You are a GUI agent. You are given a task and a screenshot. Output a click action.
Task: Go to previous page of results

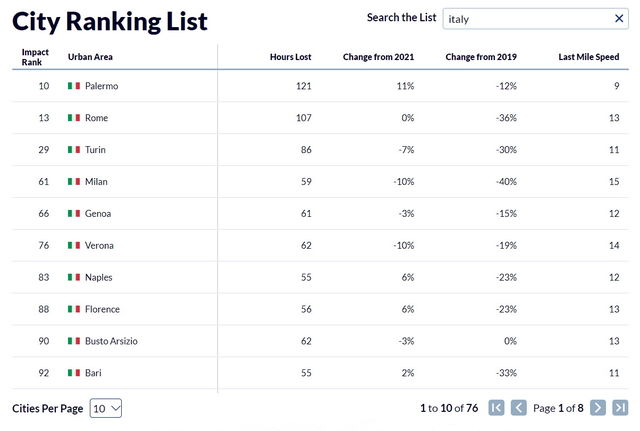coord(519,408)
